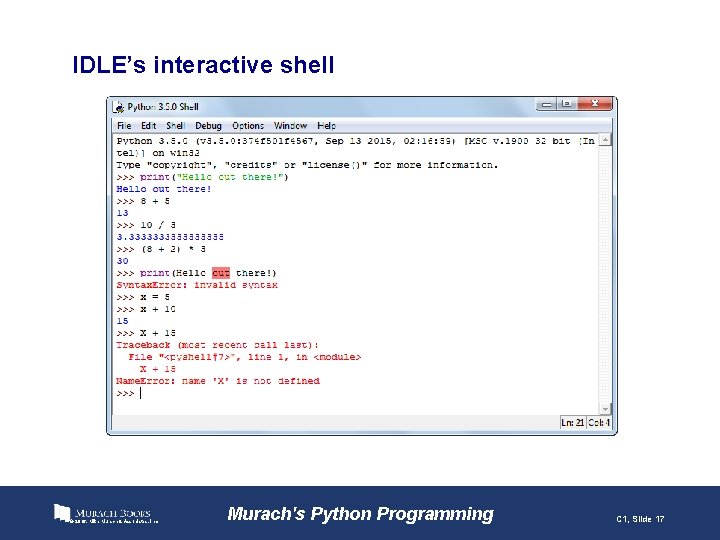
Task: Open the File menu
Action: pos(124,126)
